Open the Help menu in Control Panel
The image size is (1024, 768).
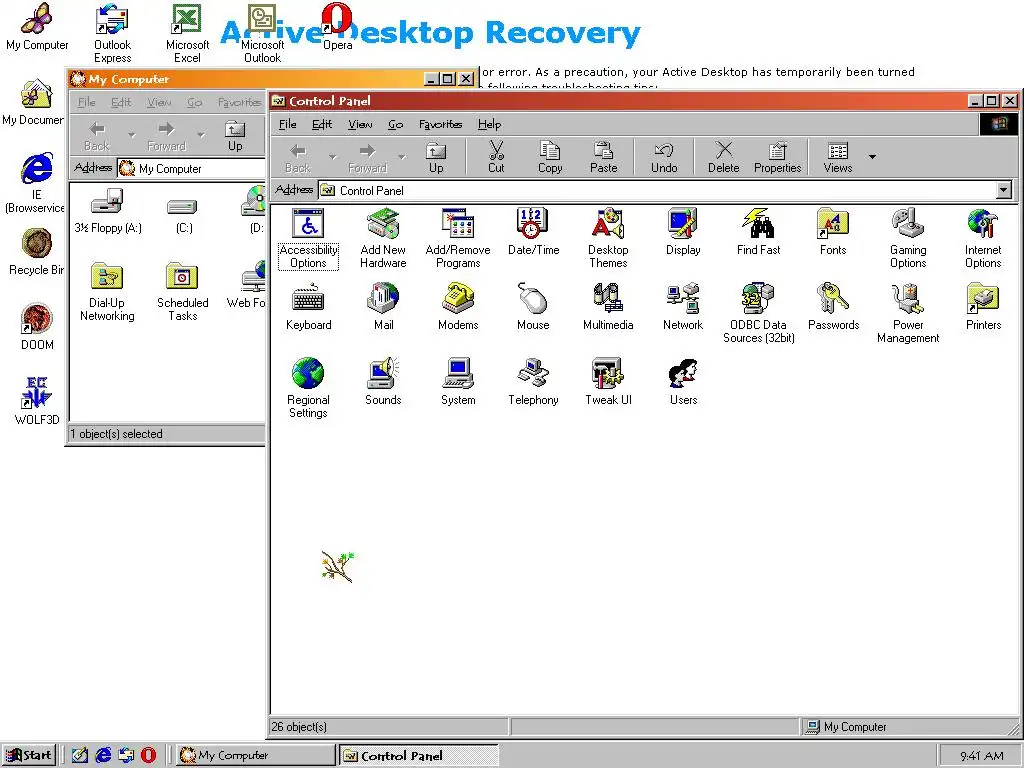[x=489, y=124]
